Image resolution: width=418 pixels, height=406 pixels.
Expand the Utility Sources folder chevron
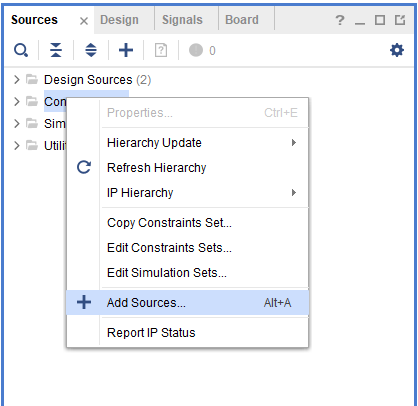click(17, 145)
